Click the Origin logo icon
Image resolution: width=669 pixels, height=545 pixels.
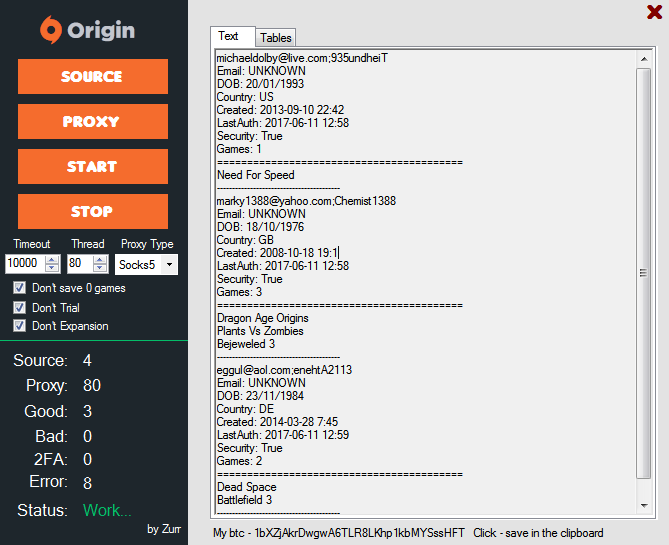pos(51,29)
